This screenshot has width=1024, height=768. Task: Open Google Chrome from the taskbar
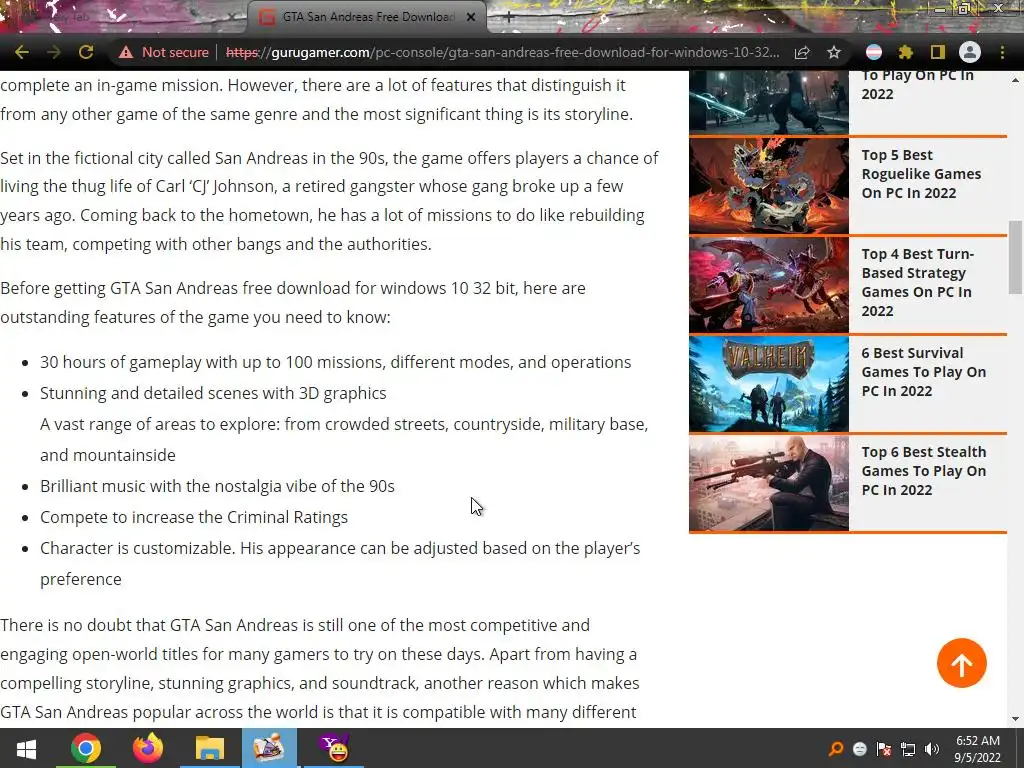(86, 748)
